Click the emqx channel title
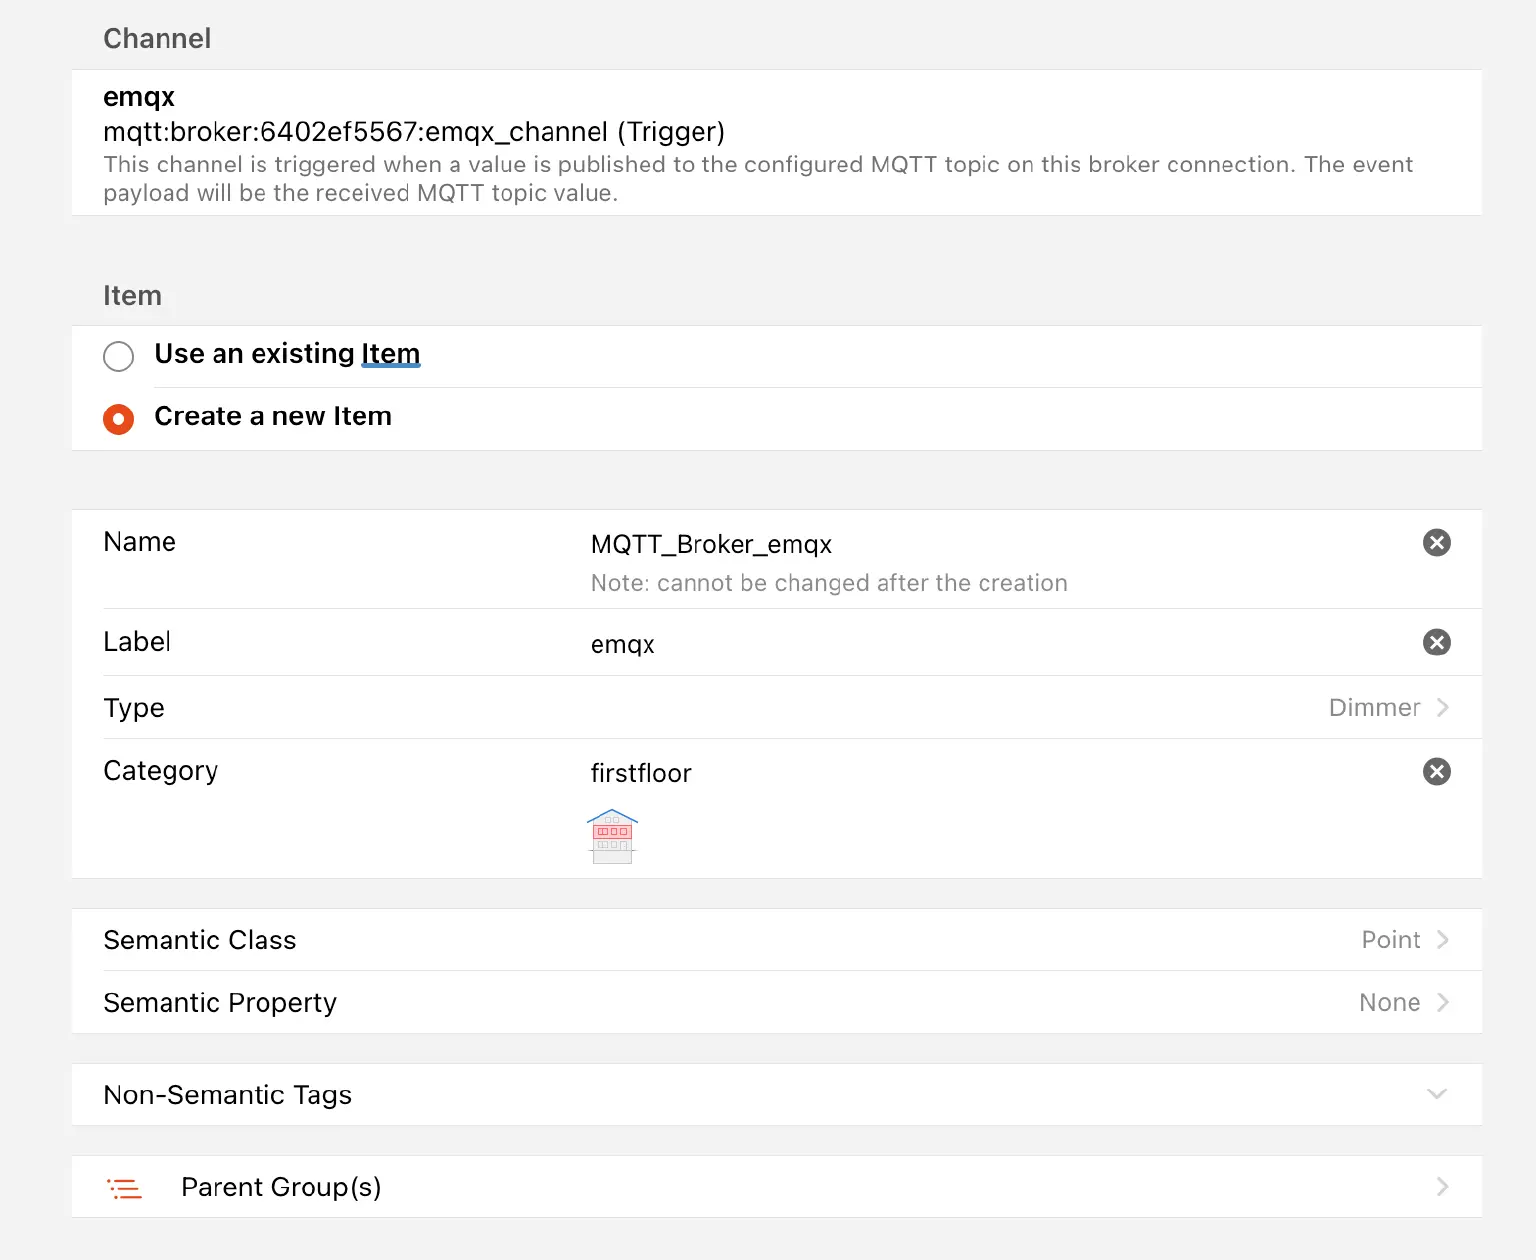This screenshot has width=1536, height=1260. pos(139,97)
